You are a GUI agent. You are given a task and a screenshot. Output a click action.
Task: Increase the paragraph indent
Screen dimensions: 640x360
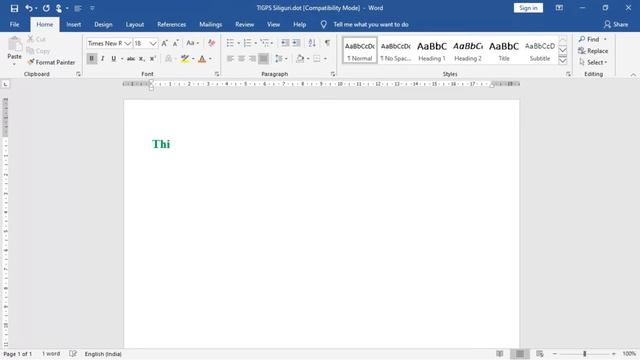296,43
